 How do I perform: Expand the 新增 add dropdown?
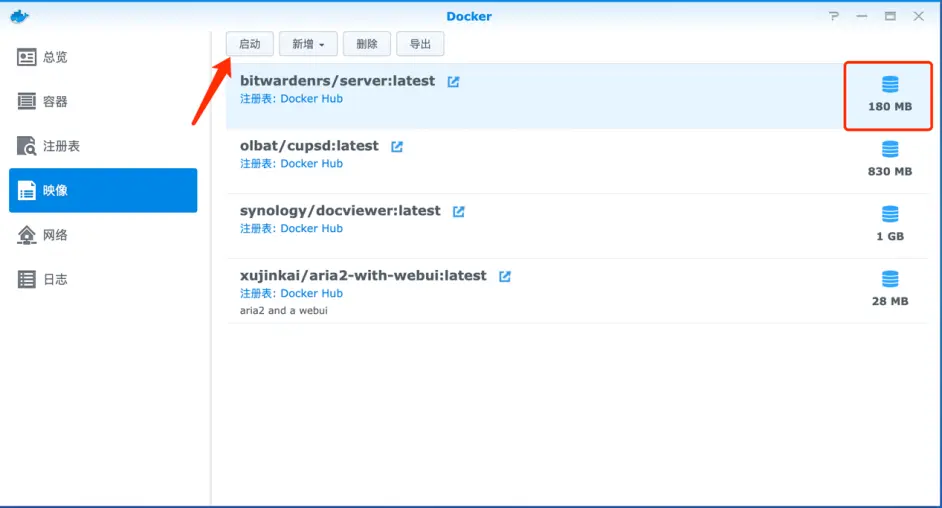click(308, 44)
